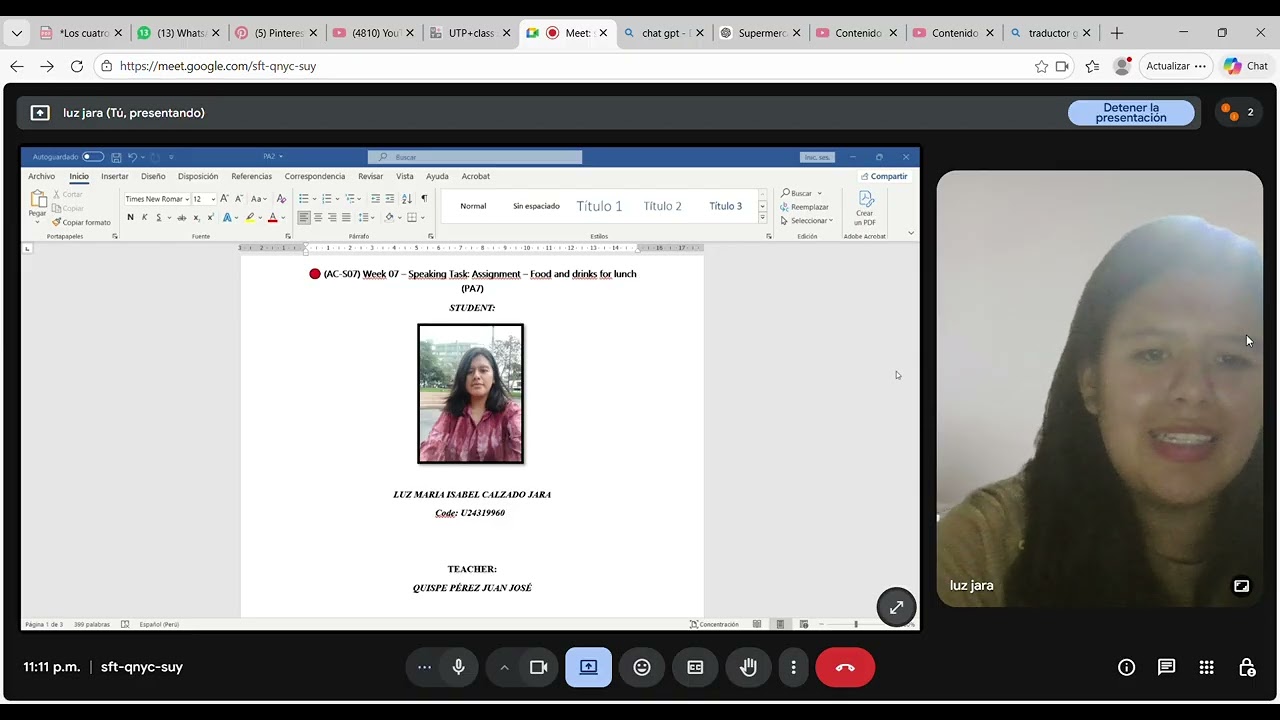Image resolution: width=1280 pixels, height=720 pixels.
Task: Toggle align right in Word ribbon
Action: (332, 217)
